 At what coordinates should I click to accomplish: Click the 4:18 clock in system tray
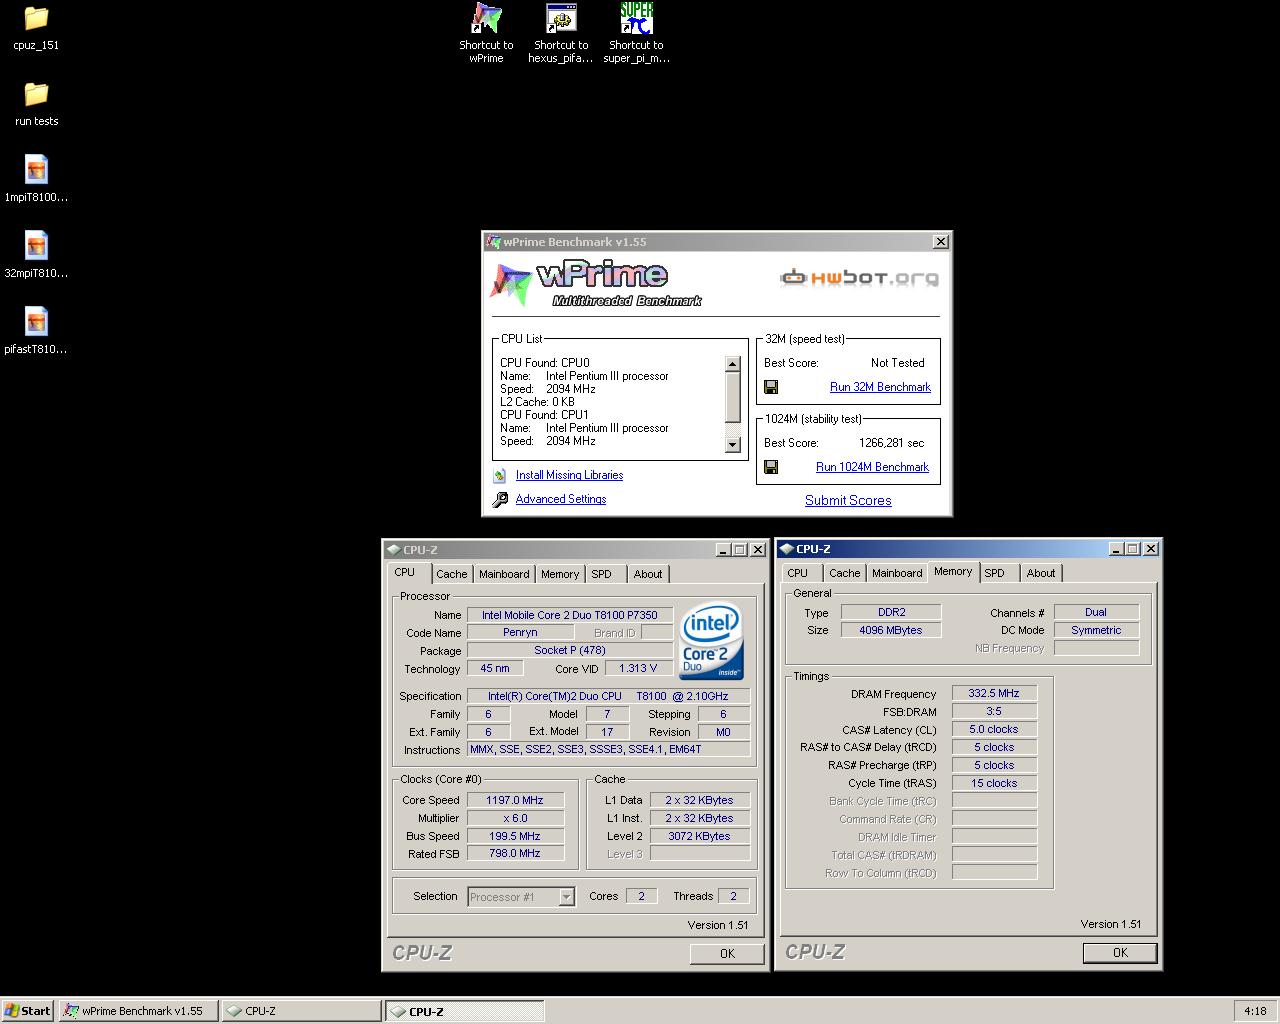point(1255,1011)
